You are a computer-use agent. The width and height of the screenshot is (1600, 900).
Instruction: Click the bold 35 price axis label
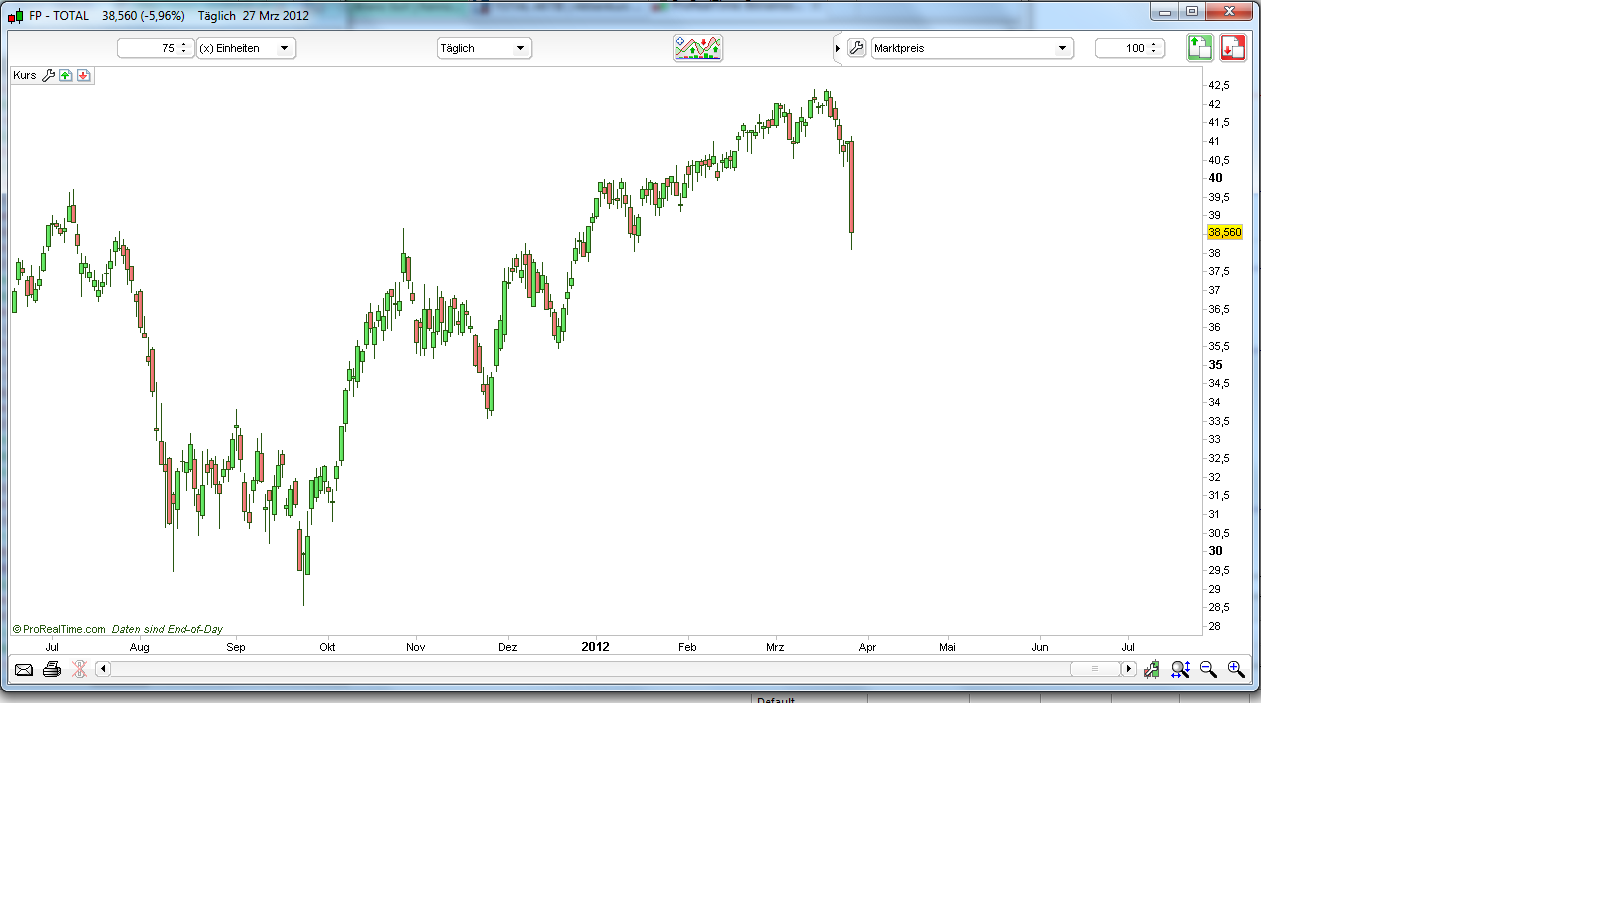[x=1215, y=365]
